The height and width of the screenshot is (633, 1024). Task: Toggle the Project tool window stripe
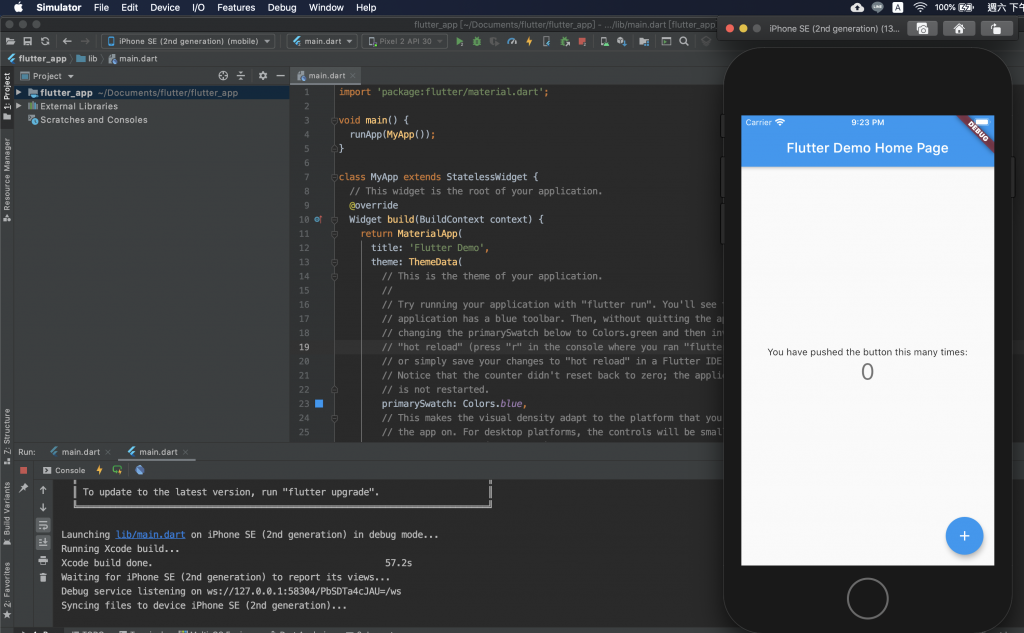7,96
